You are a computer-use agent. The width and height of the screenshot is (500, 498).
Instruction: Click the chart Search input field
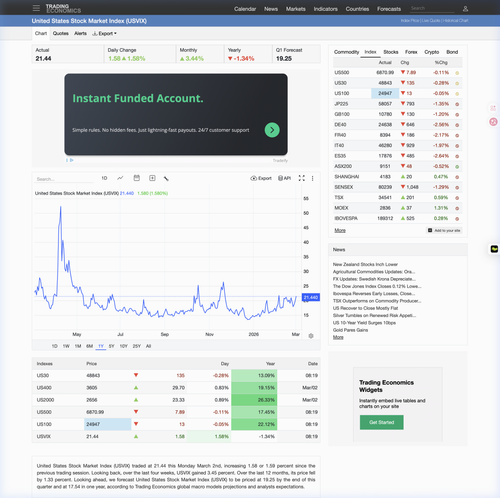(x=64, y=179)
